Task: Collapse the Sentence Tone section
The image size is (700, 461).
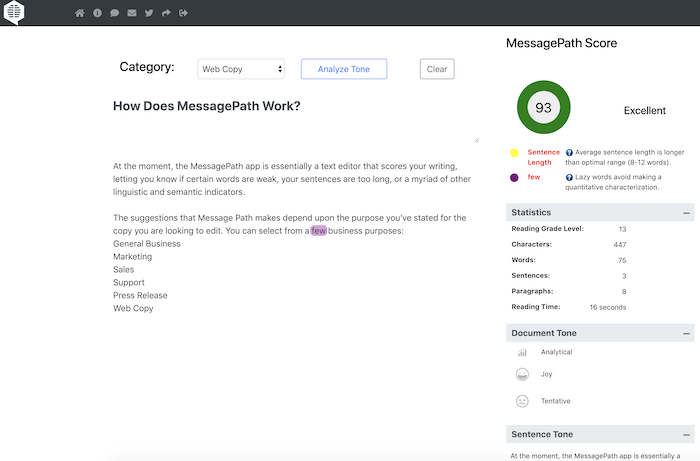Action: click(x=686, y=435)
